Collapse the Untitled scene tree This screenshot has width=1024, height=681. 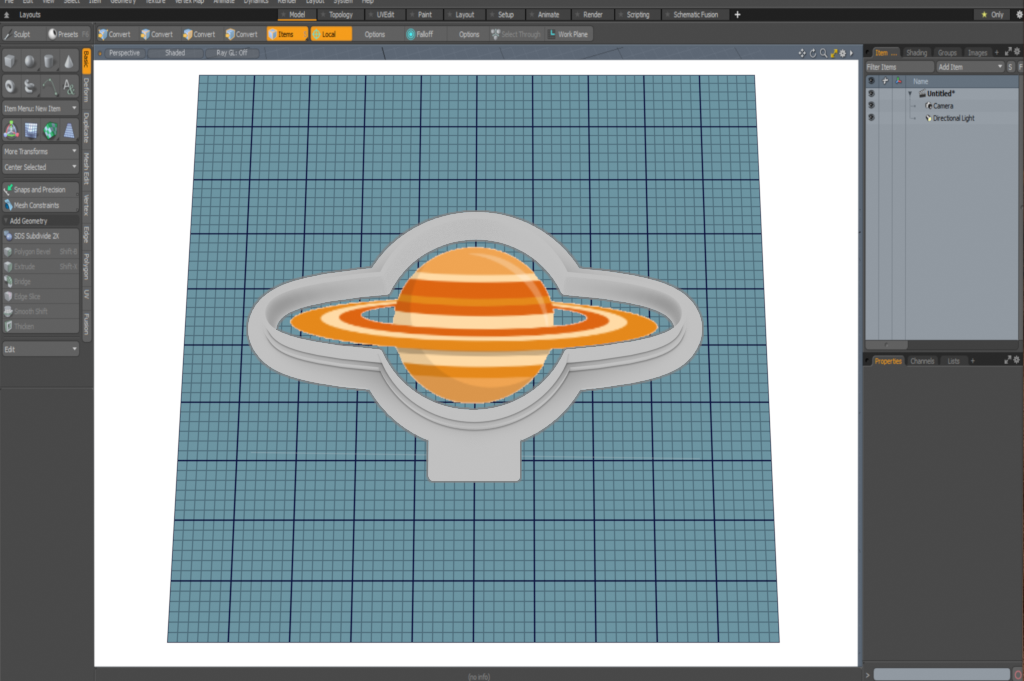(910, 93)
